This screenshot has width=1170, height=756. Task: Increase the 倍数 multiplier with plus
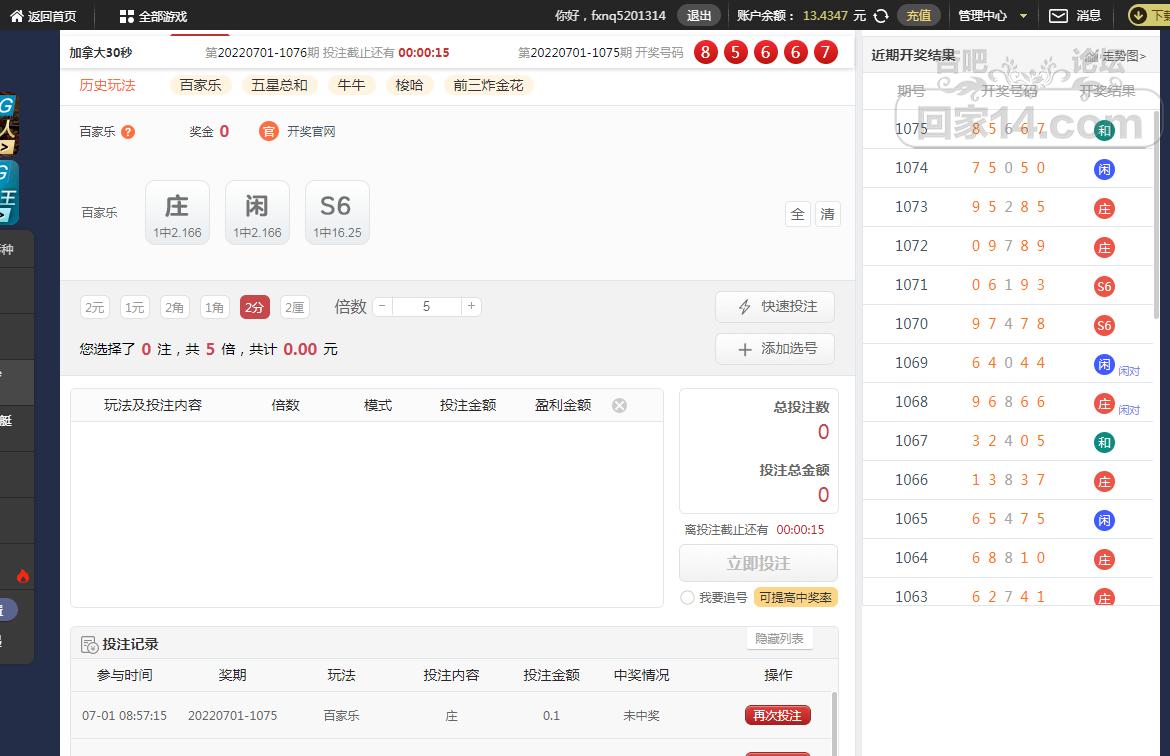click(x=471, y=307)
